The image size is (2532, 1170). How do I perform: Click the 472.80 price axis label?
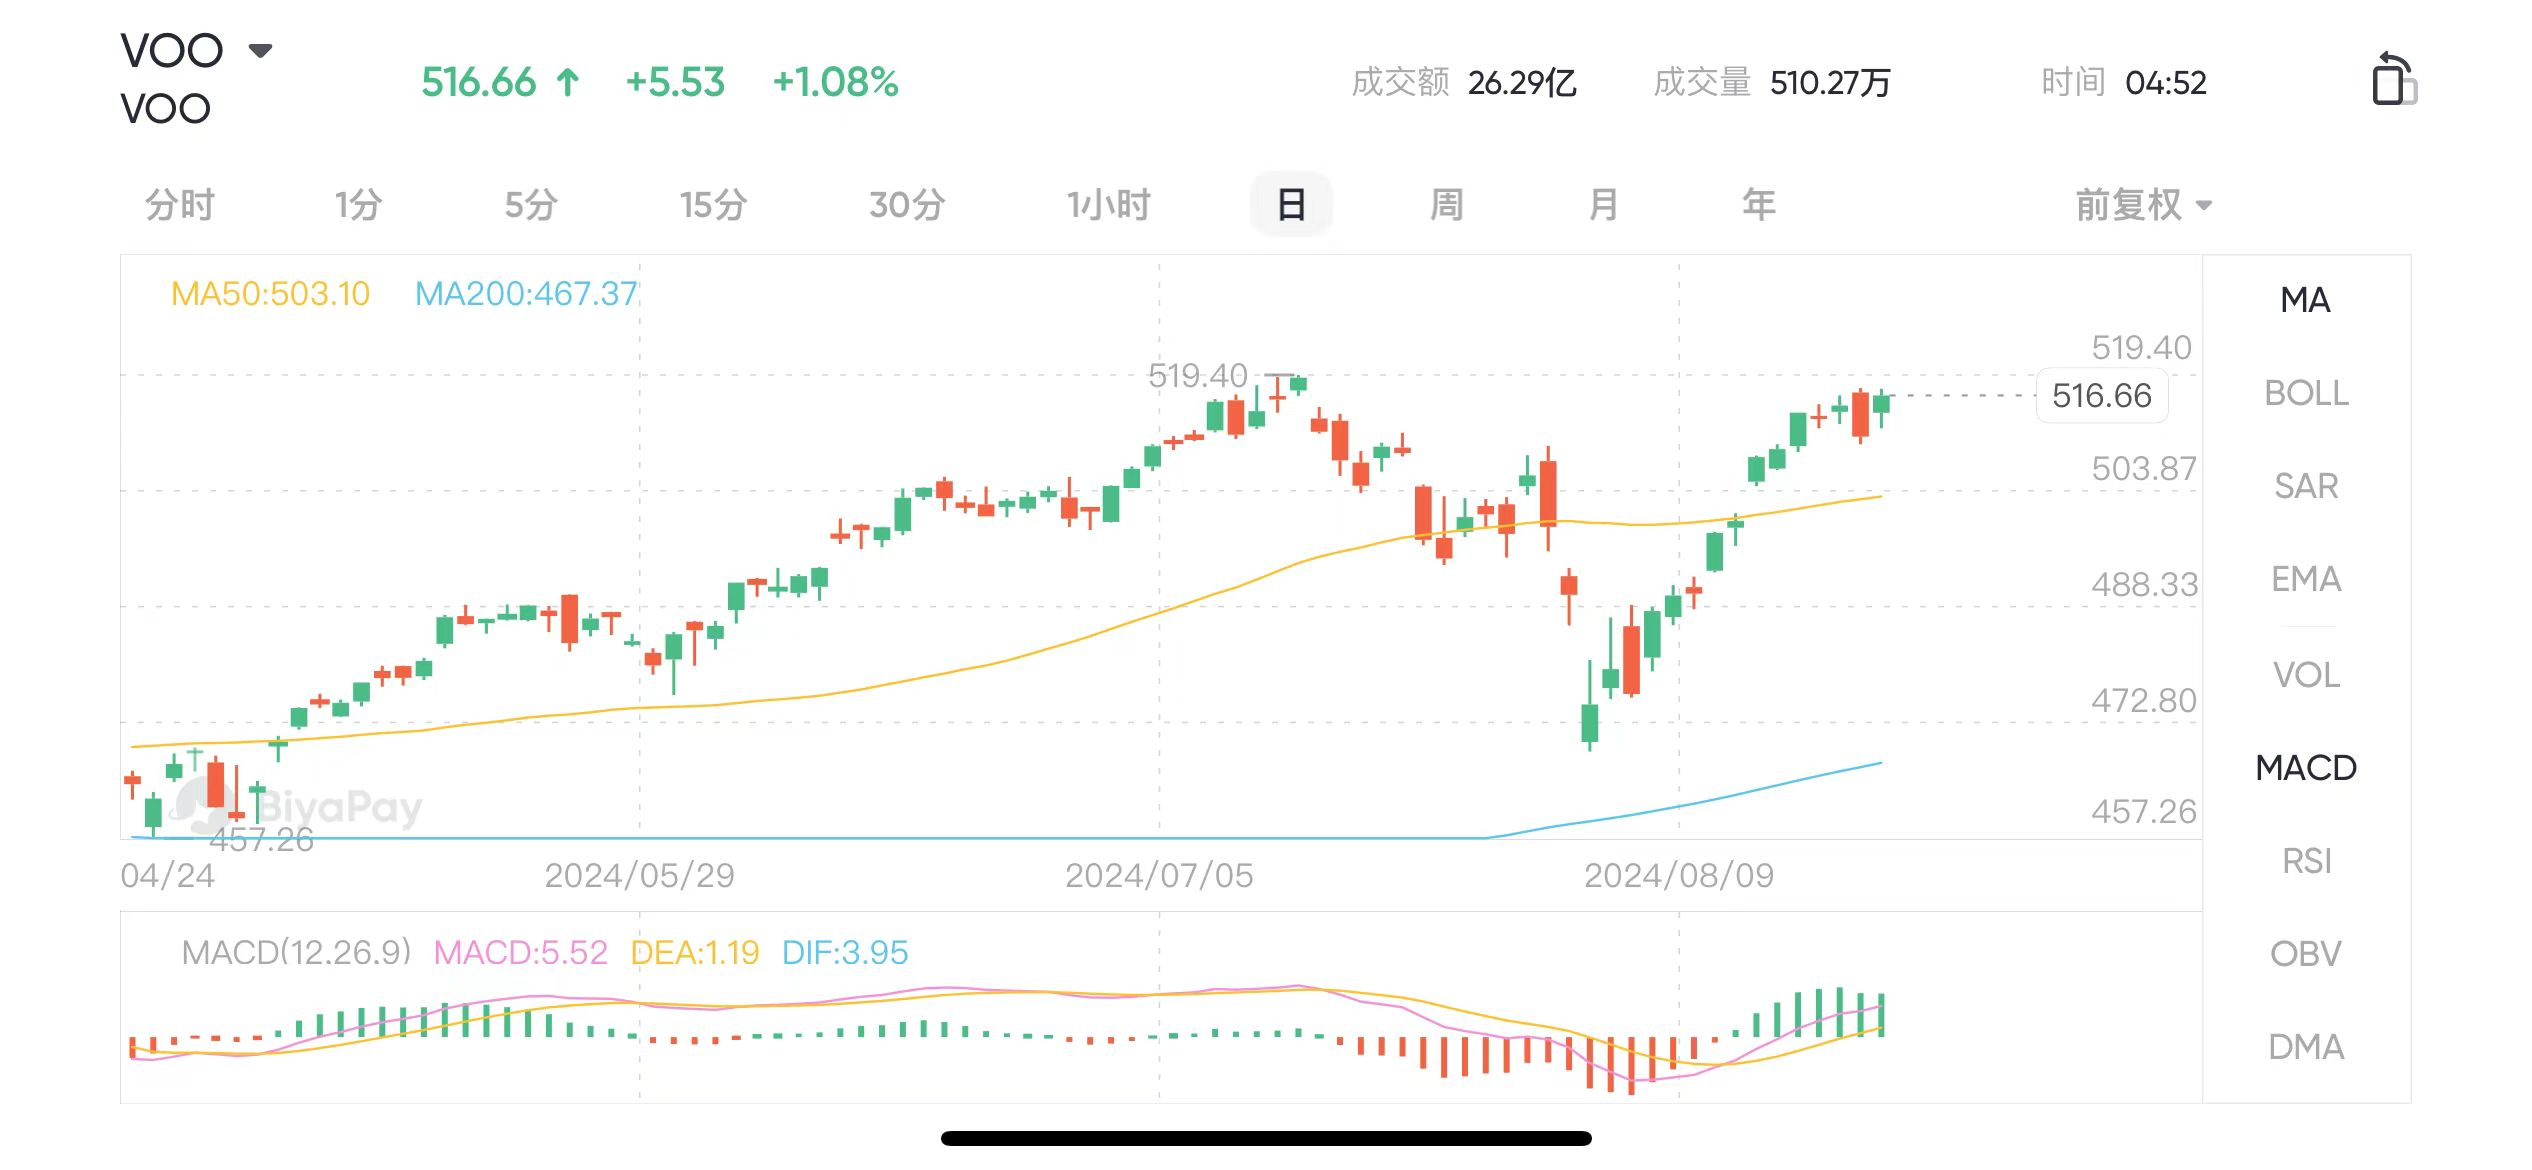pyautogui.click(x=2144, y=700)
